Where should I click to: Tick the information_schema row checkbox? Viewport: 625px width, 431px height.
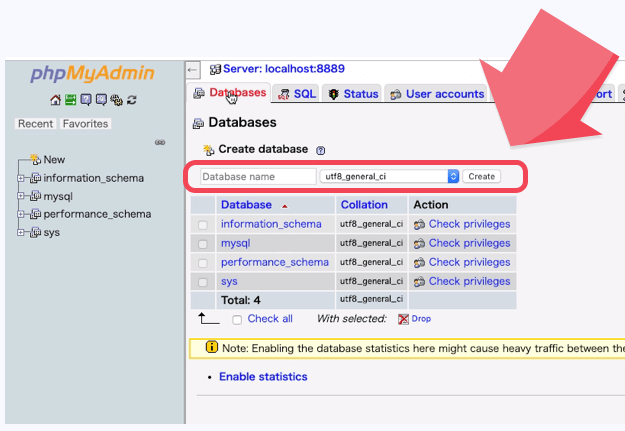[x=202, y=225]
